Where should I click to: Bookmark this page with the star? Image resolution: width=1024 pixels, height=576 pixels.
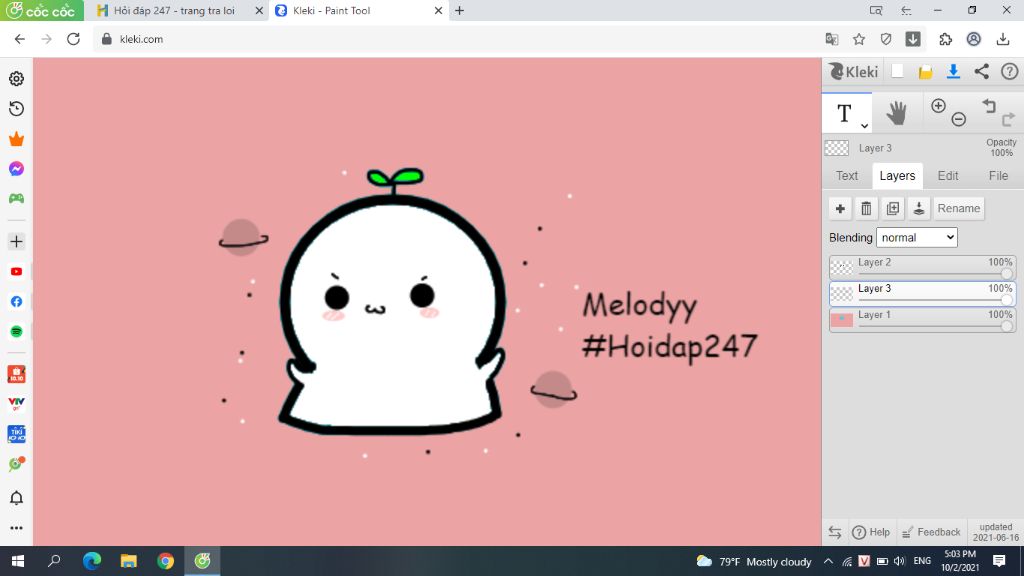(859, 39)
